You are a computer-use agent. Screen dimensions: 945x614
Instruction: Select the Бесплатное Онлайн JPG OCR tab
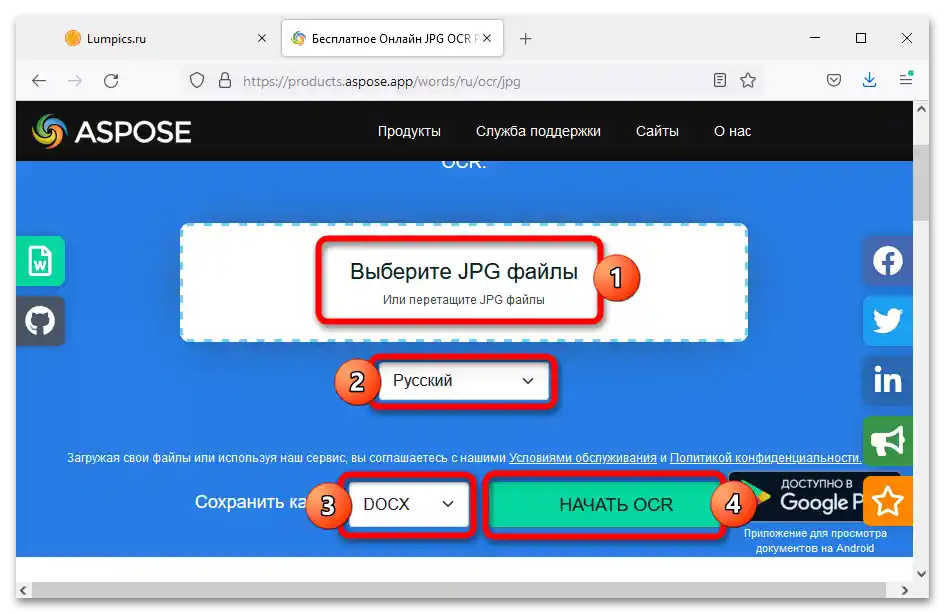[x=392, y=39]
